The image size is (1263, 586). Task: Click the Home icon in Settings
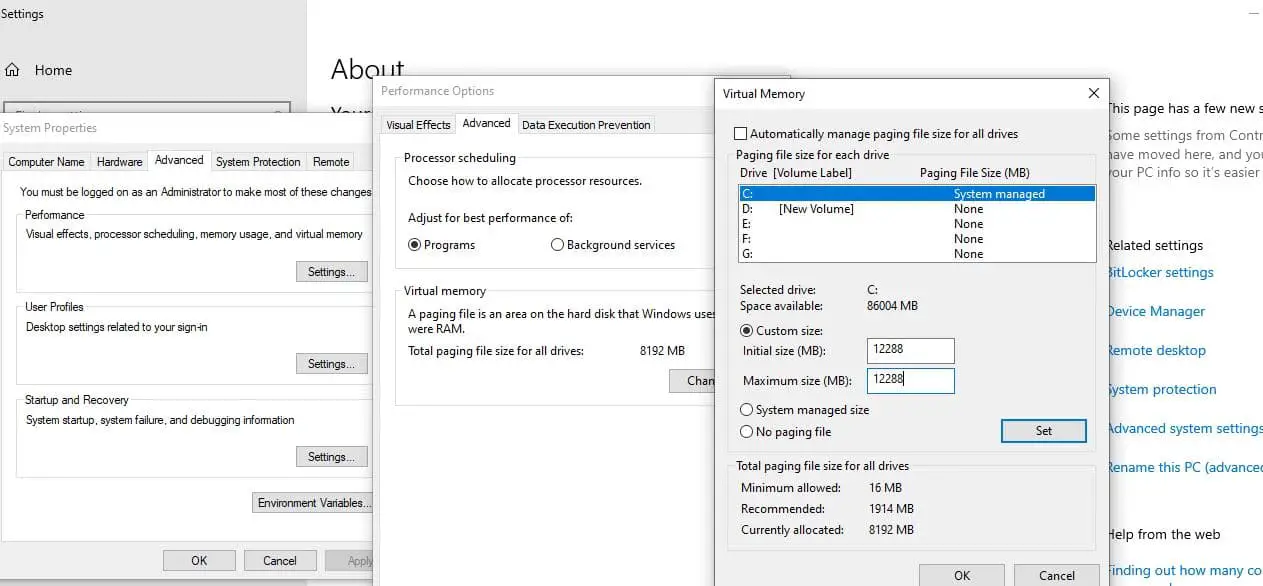(13, 70)
